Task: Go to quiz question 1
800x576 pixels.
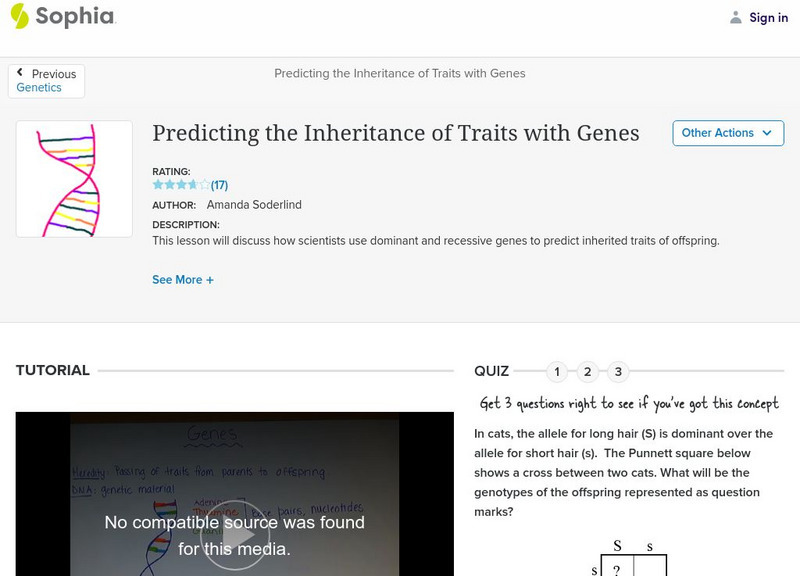Action: pyautogui.click(x=557, y=372)
